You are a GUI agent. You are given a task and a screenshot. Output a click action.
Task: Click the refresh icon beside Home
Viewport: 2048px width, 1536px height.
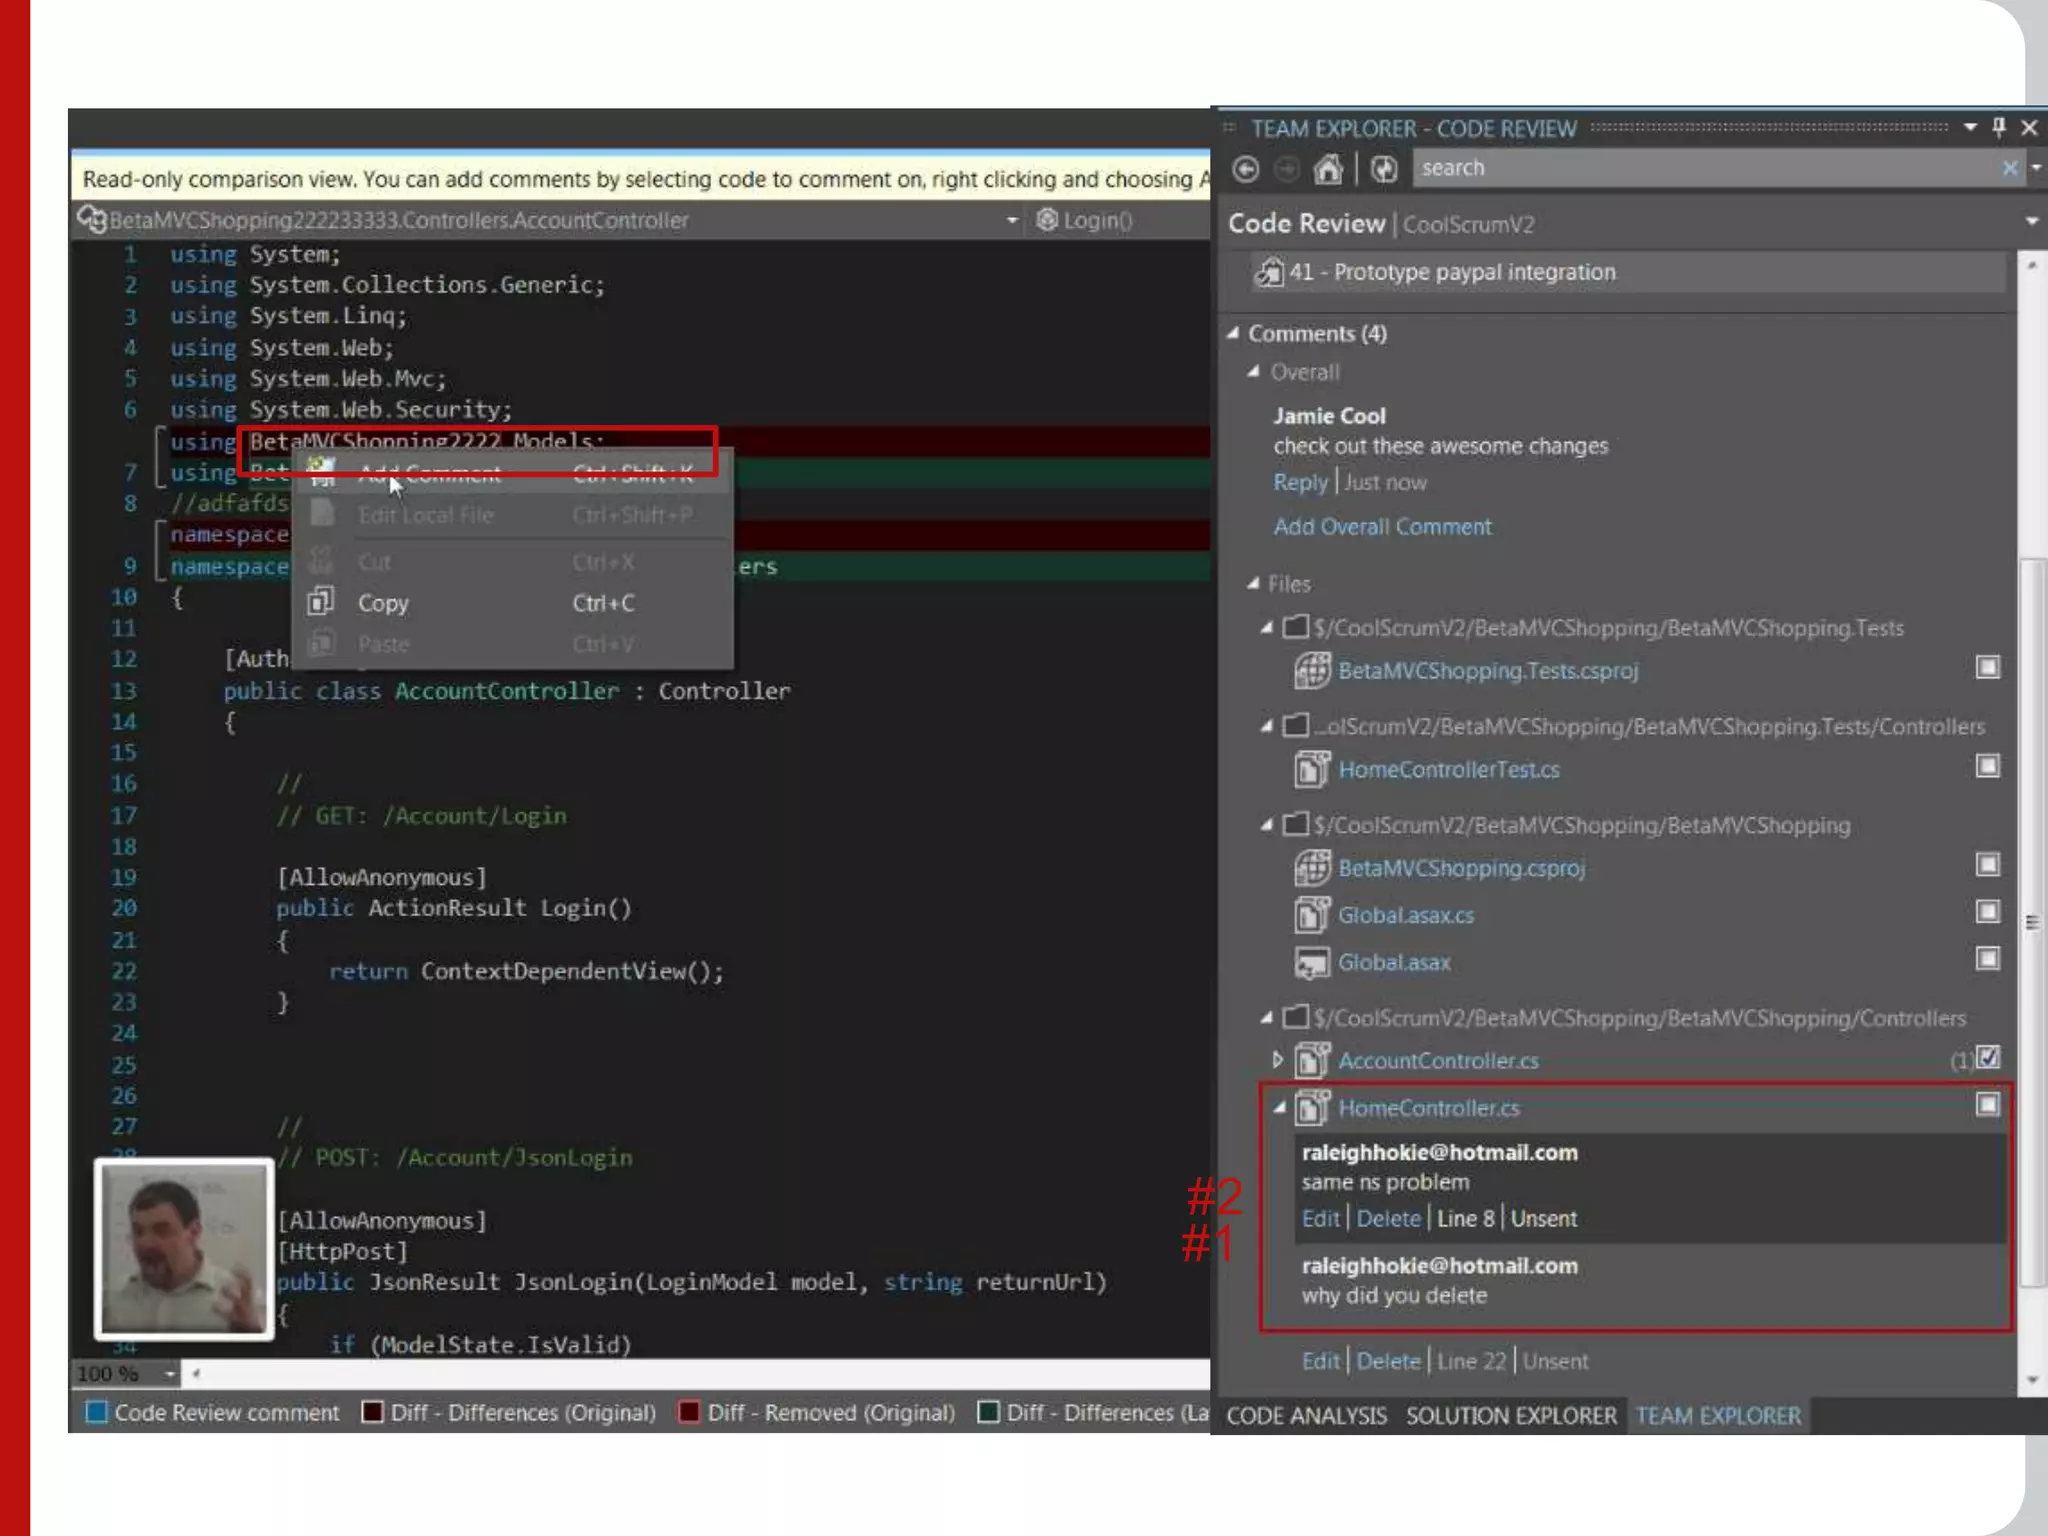pyautogui.click(x=1384, y=170)
